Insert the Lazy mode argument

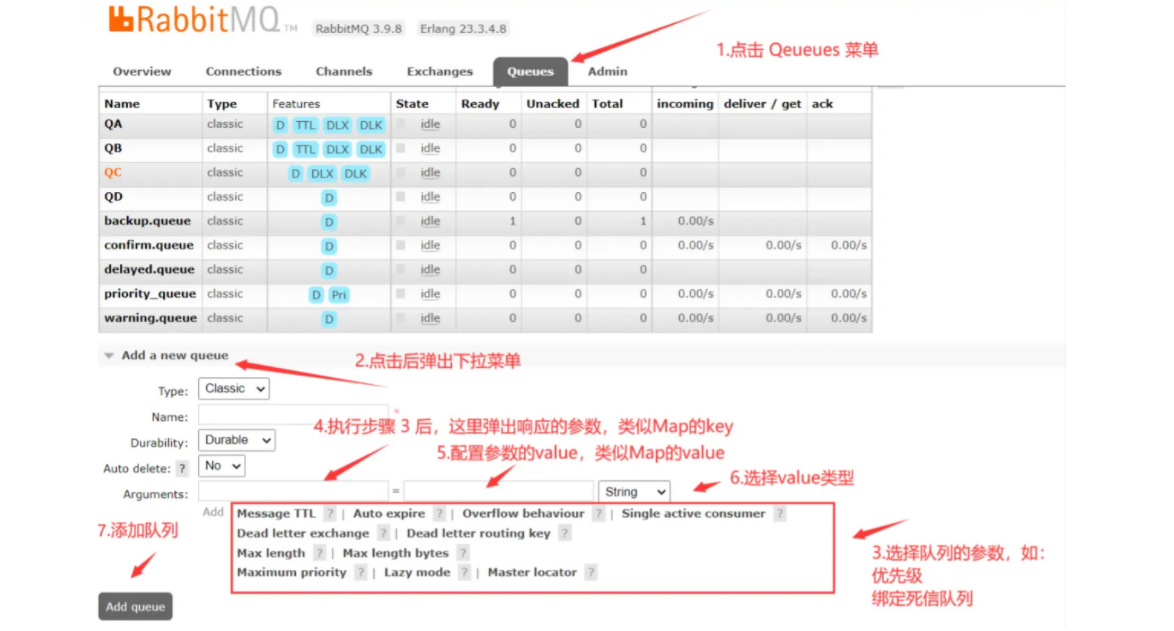click(x=417, y=573)
